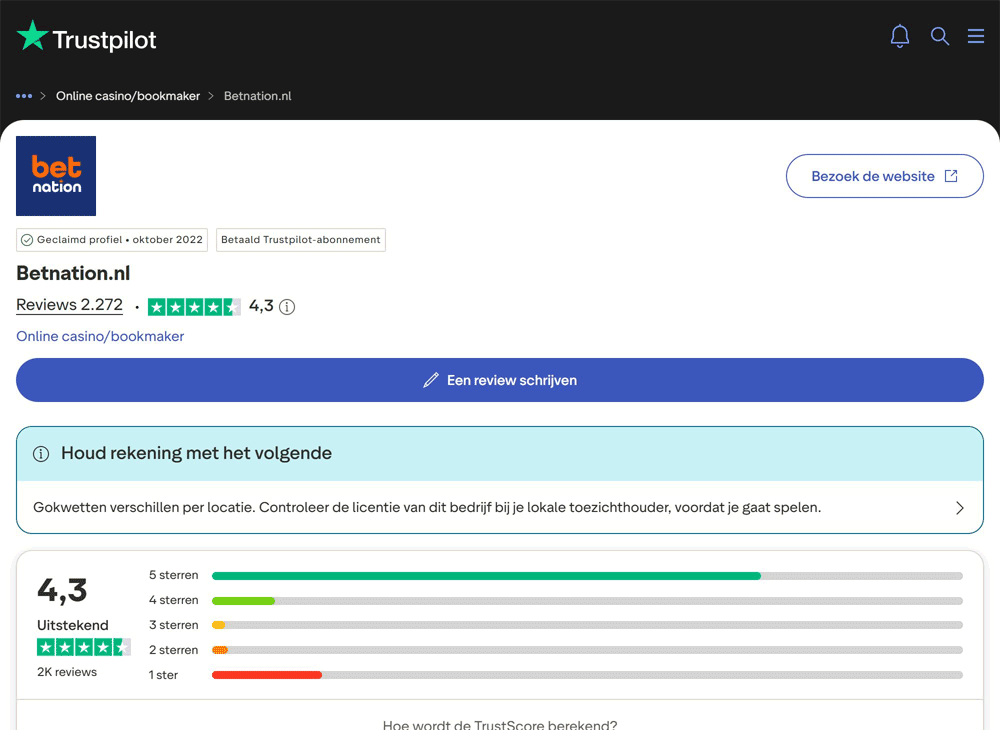Open the Reviews 2.272 link
Viewport: 1000px width, 730px height.
point(70,305)
